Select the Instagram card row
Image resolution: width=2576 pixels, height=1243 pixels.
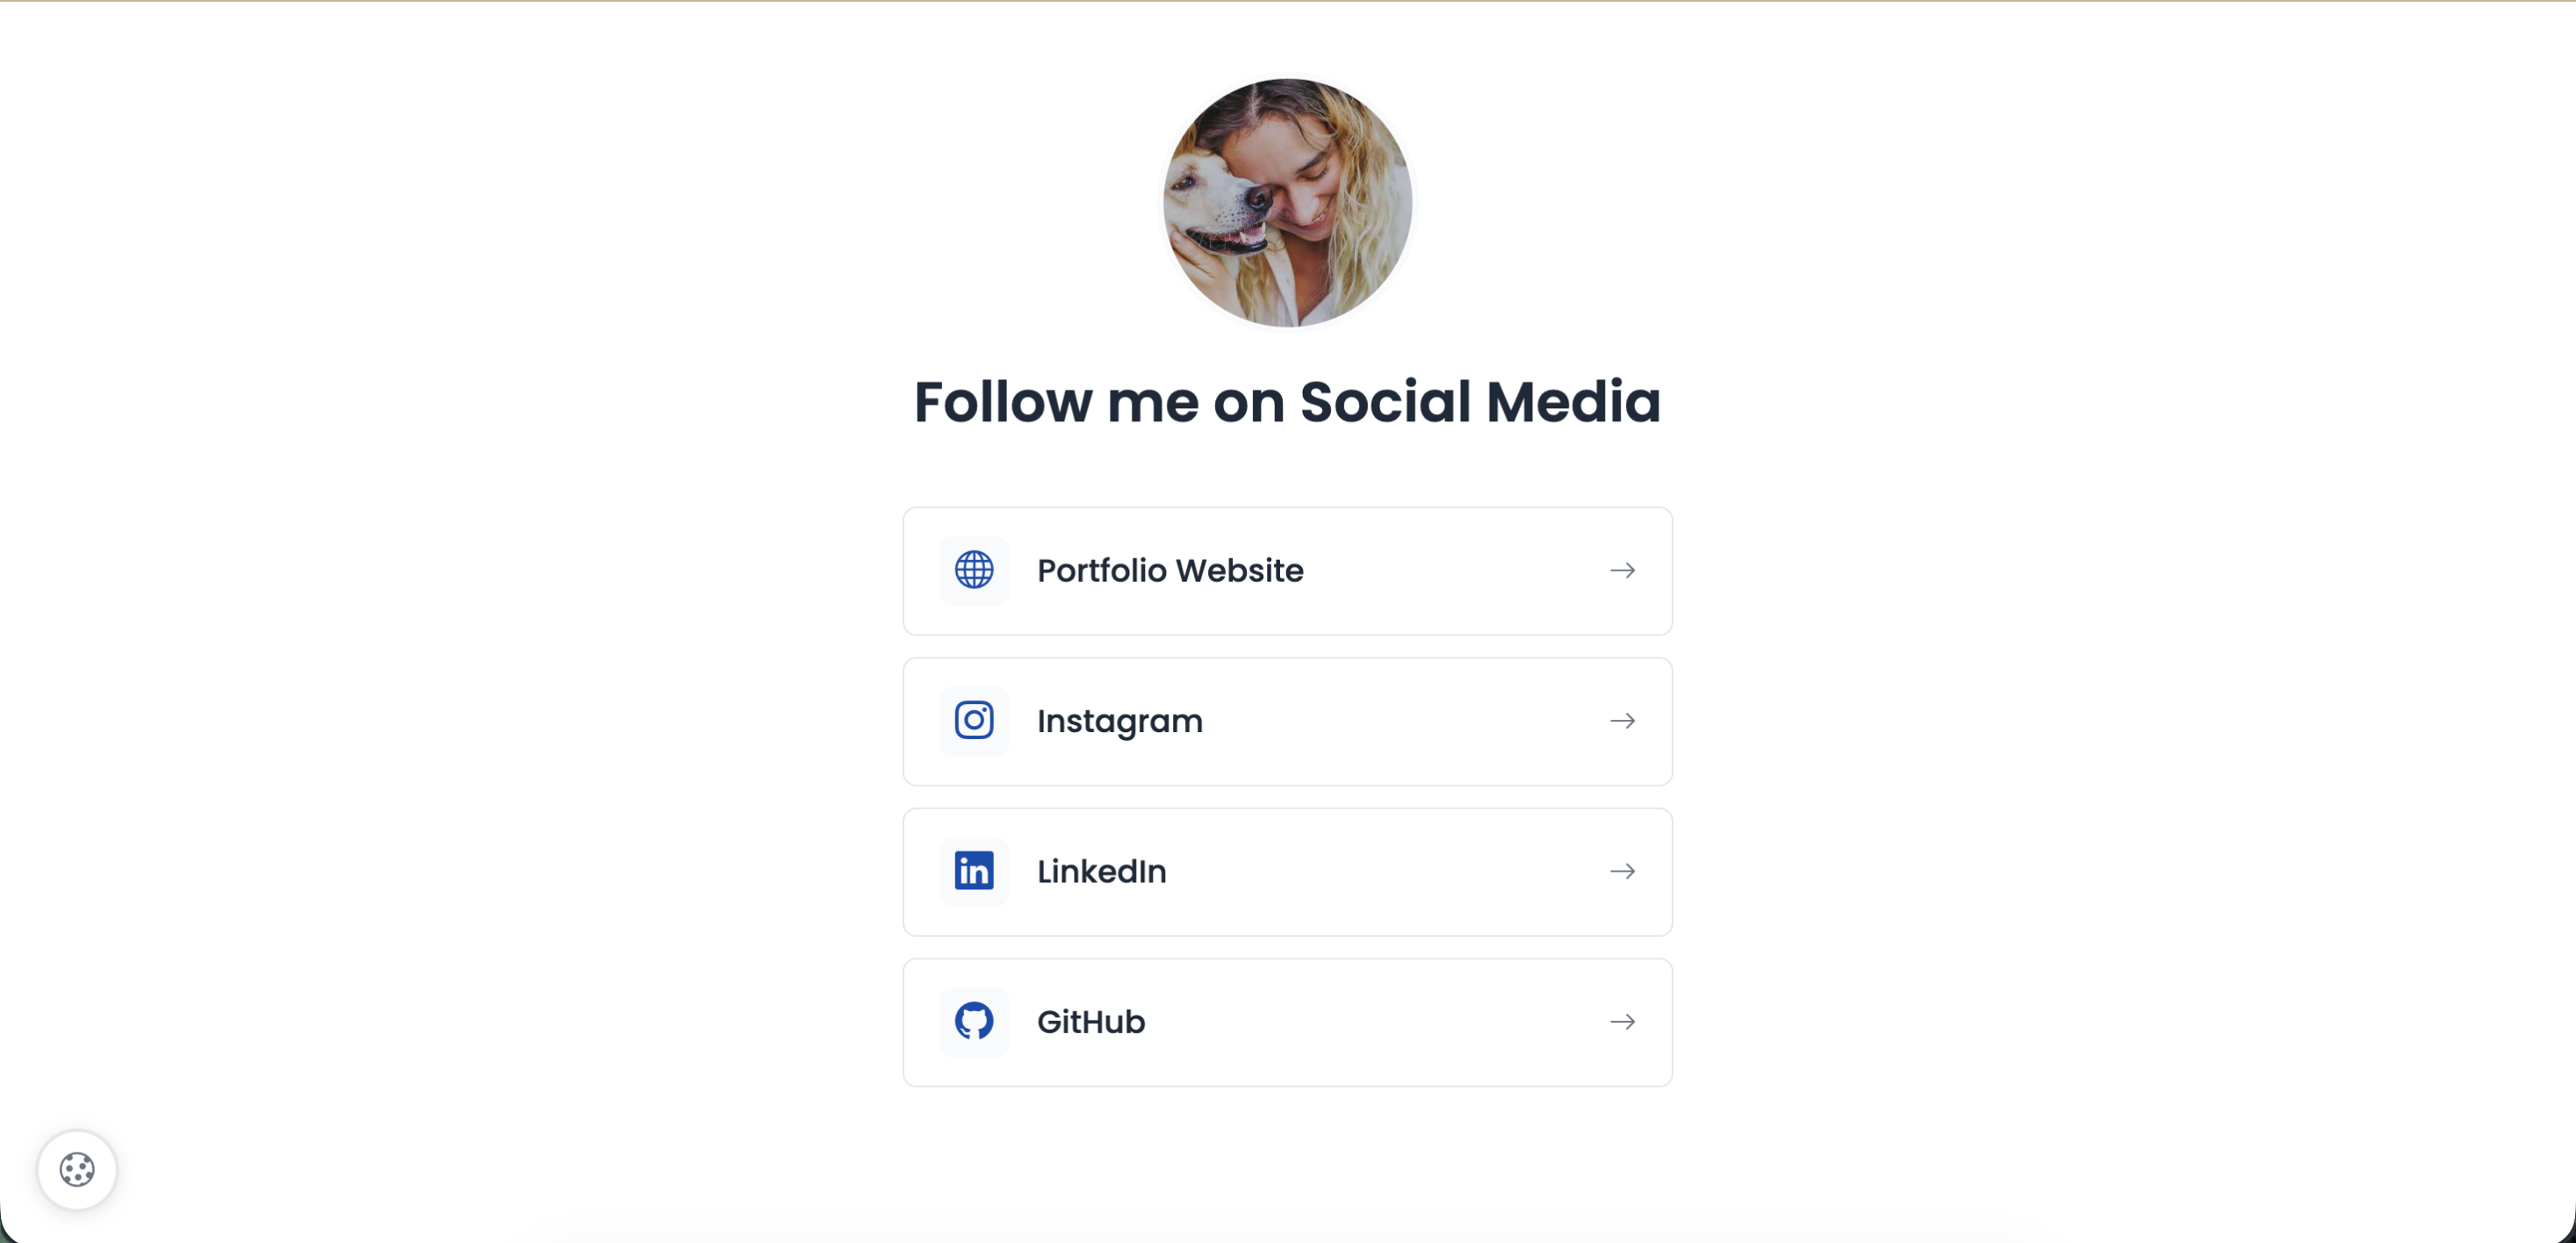coord(1287,720)
